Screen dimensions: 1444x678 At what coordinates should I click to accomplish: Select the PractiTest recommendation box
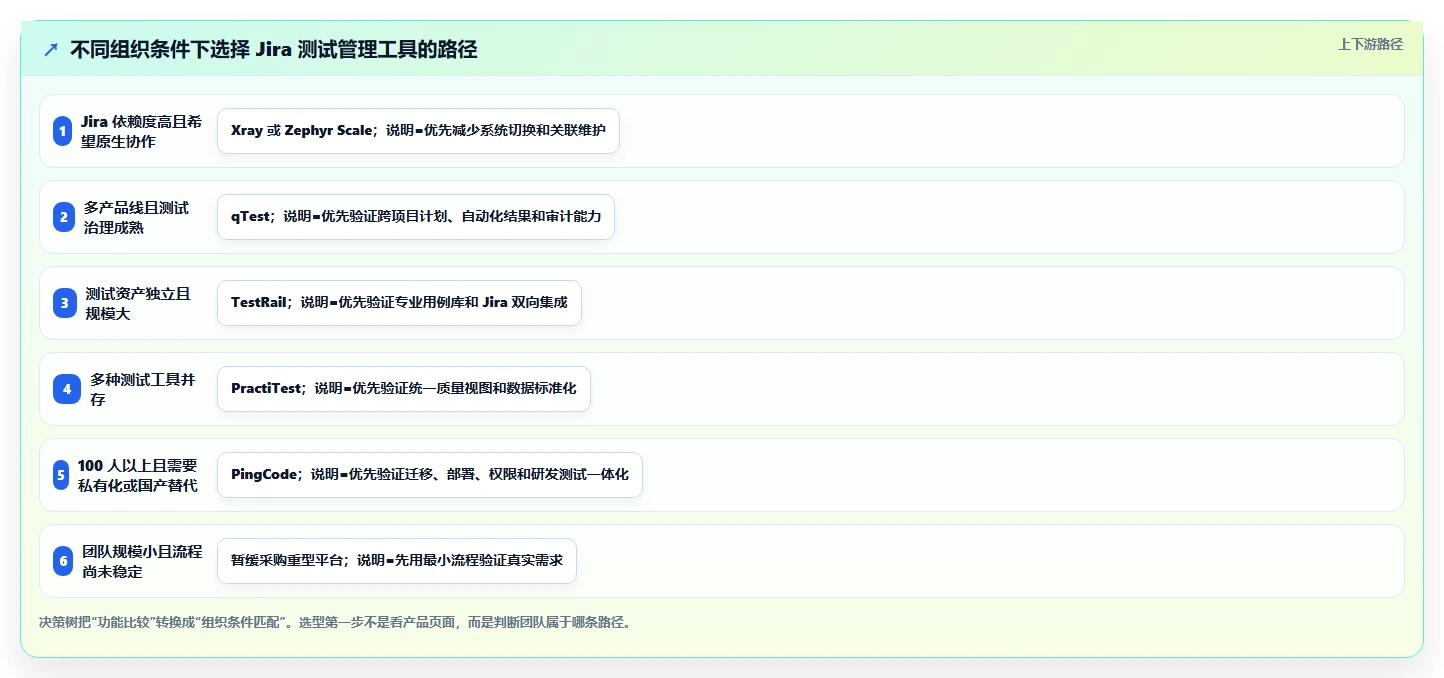point(404,389)
